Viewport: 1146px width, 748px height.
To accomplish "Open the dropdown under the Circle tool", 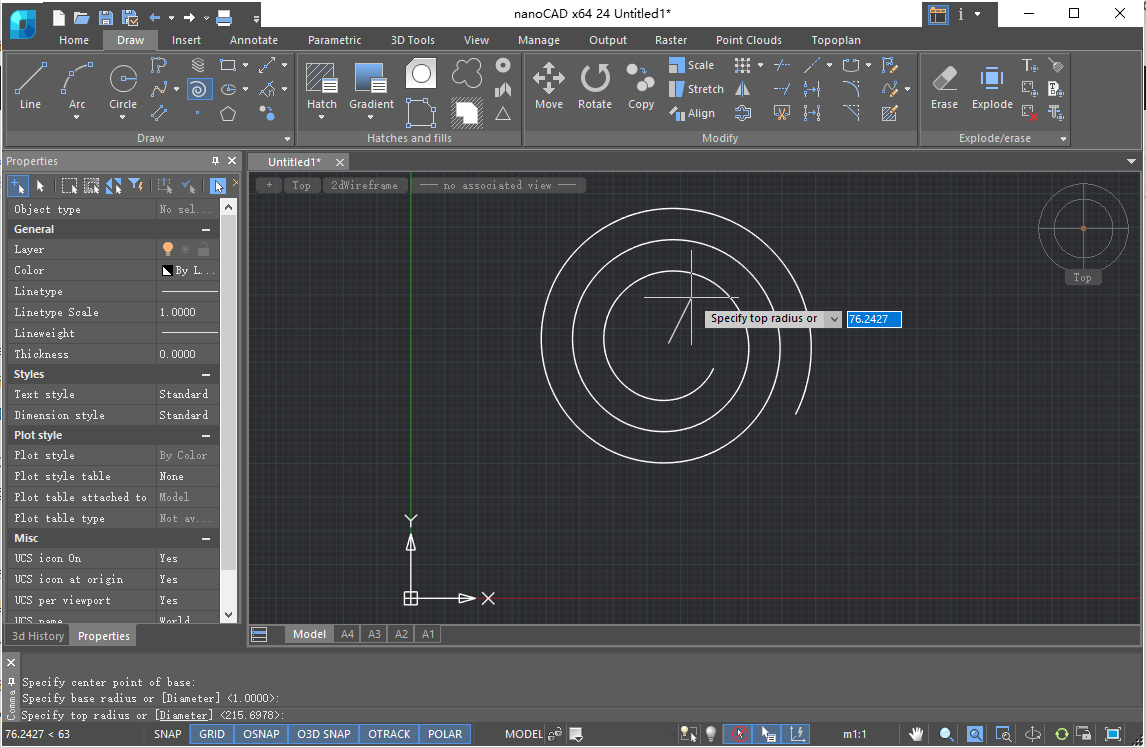I will (x=123, y=117).
